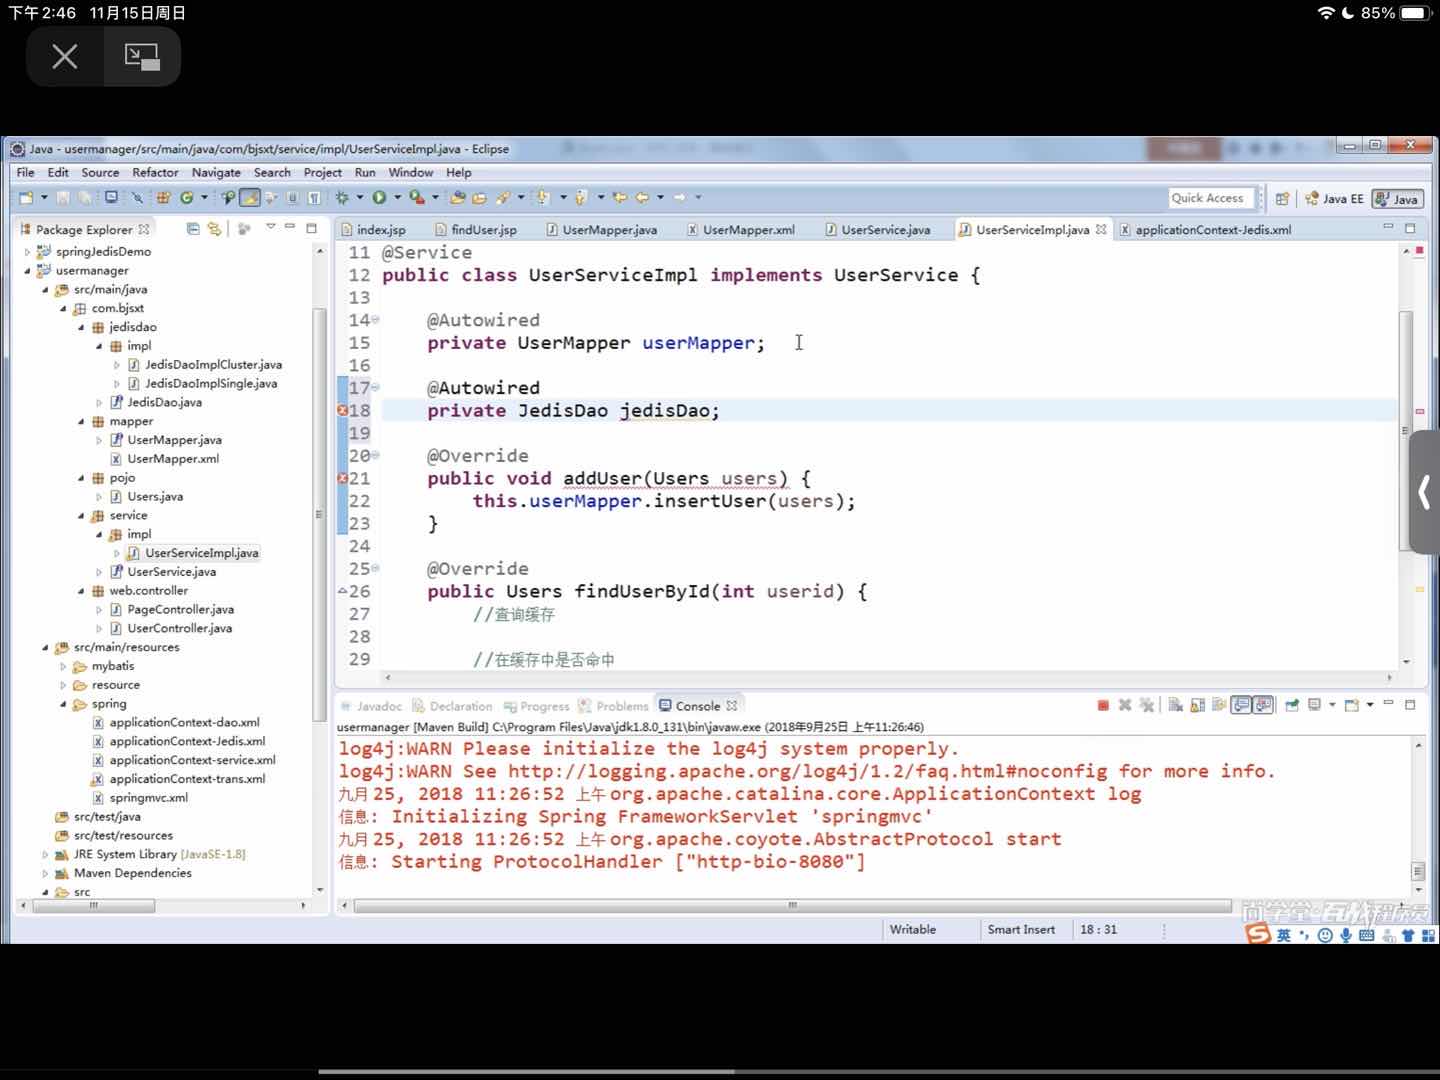Expand JedisDaoImplCluster.java tree node
The image size is (1440, 1080).
(x=117, y=365)
